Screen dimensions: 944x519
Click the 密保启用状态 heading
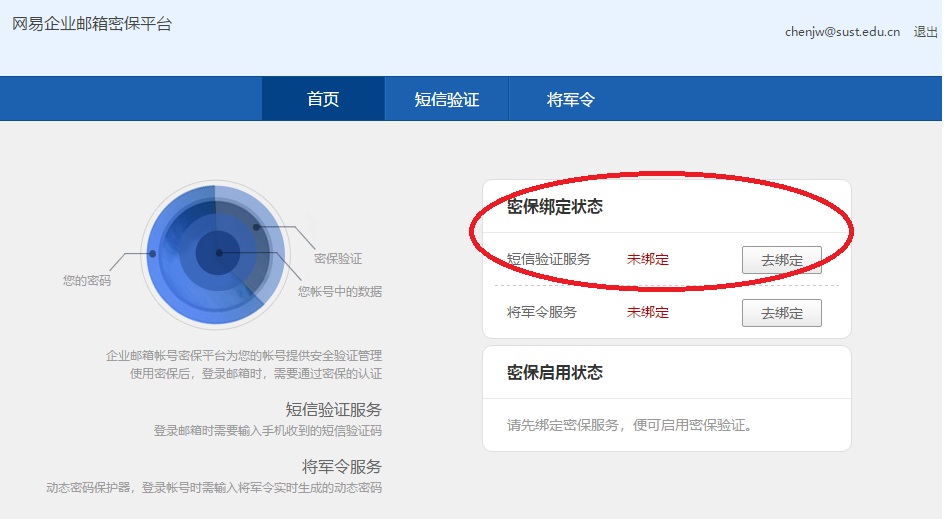click(x=554, y=373)
